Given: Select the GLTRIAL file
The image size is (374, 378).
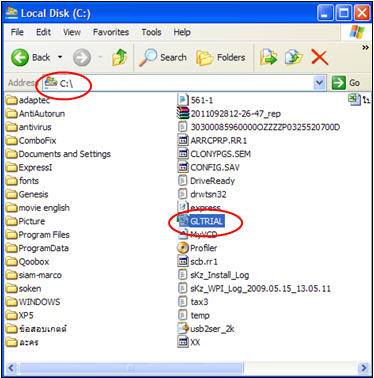Looking at the screenshot, I should 202,221.
